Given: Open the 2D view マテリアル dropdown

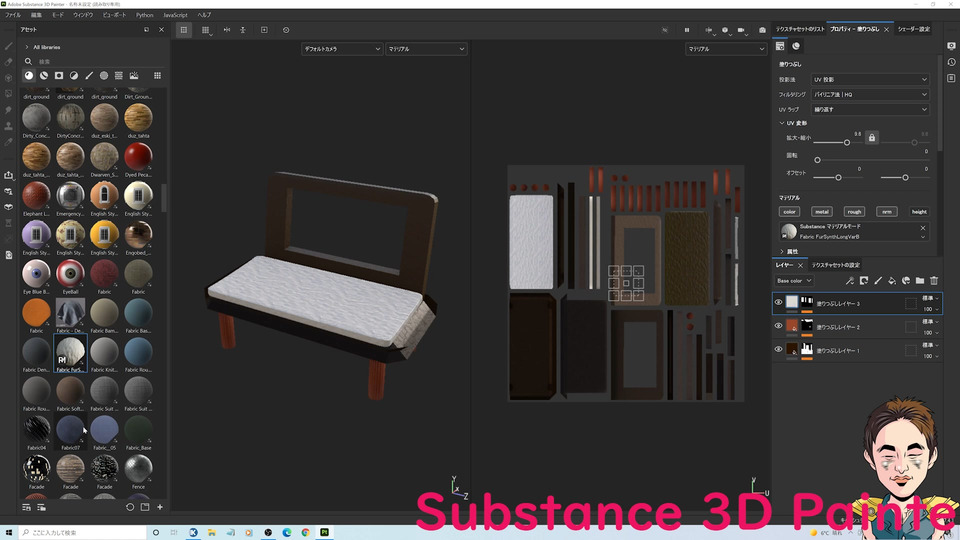Looking at the screenshot, I should coord(726,49).
